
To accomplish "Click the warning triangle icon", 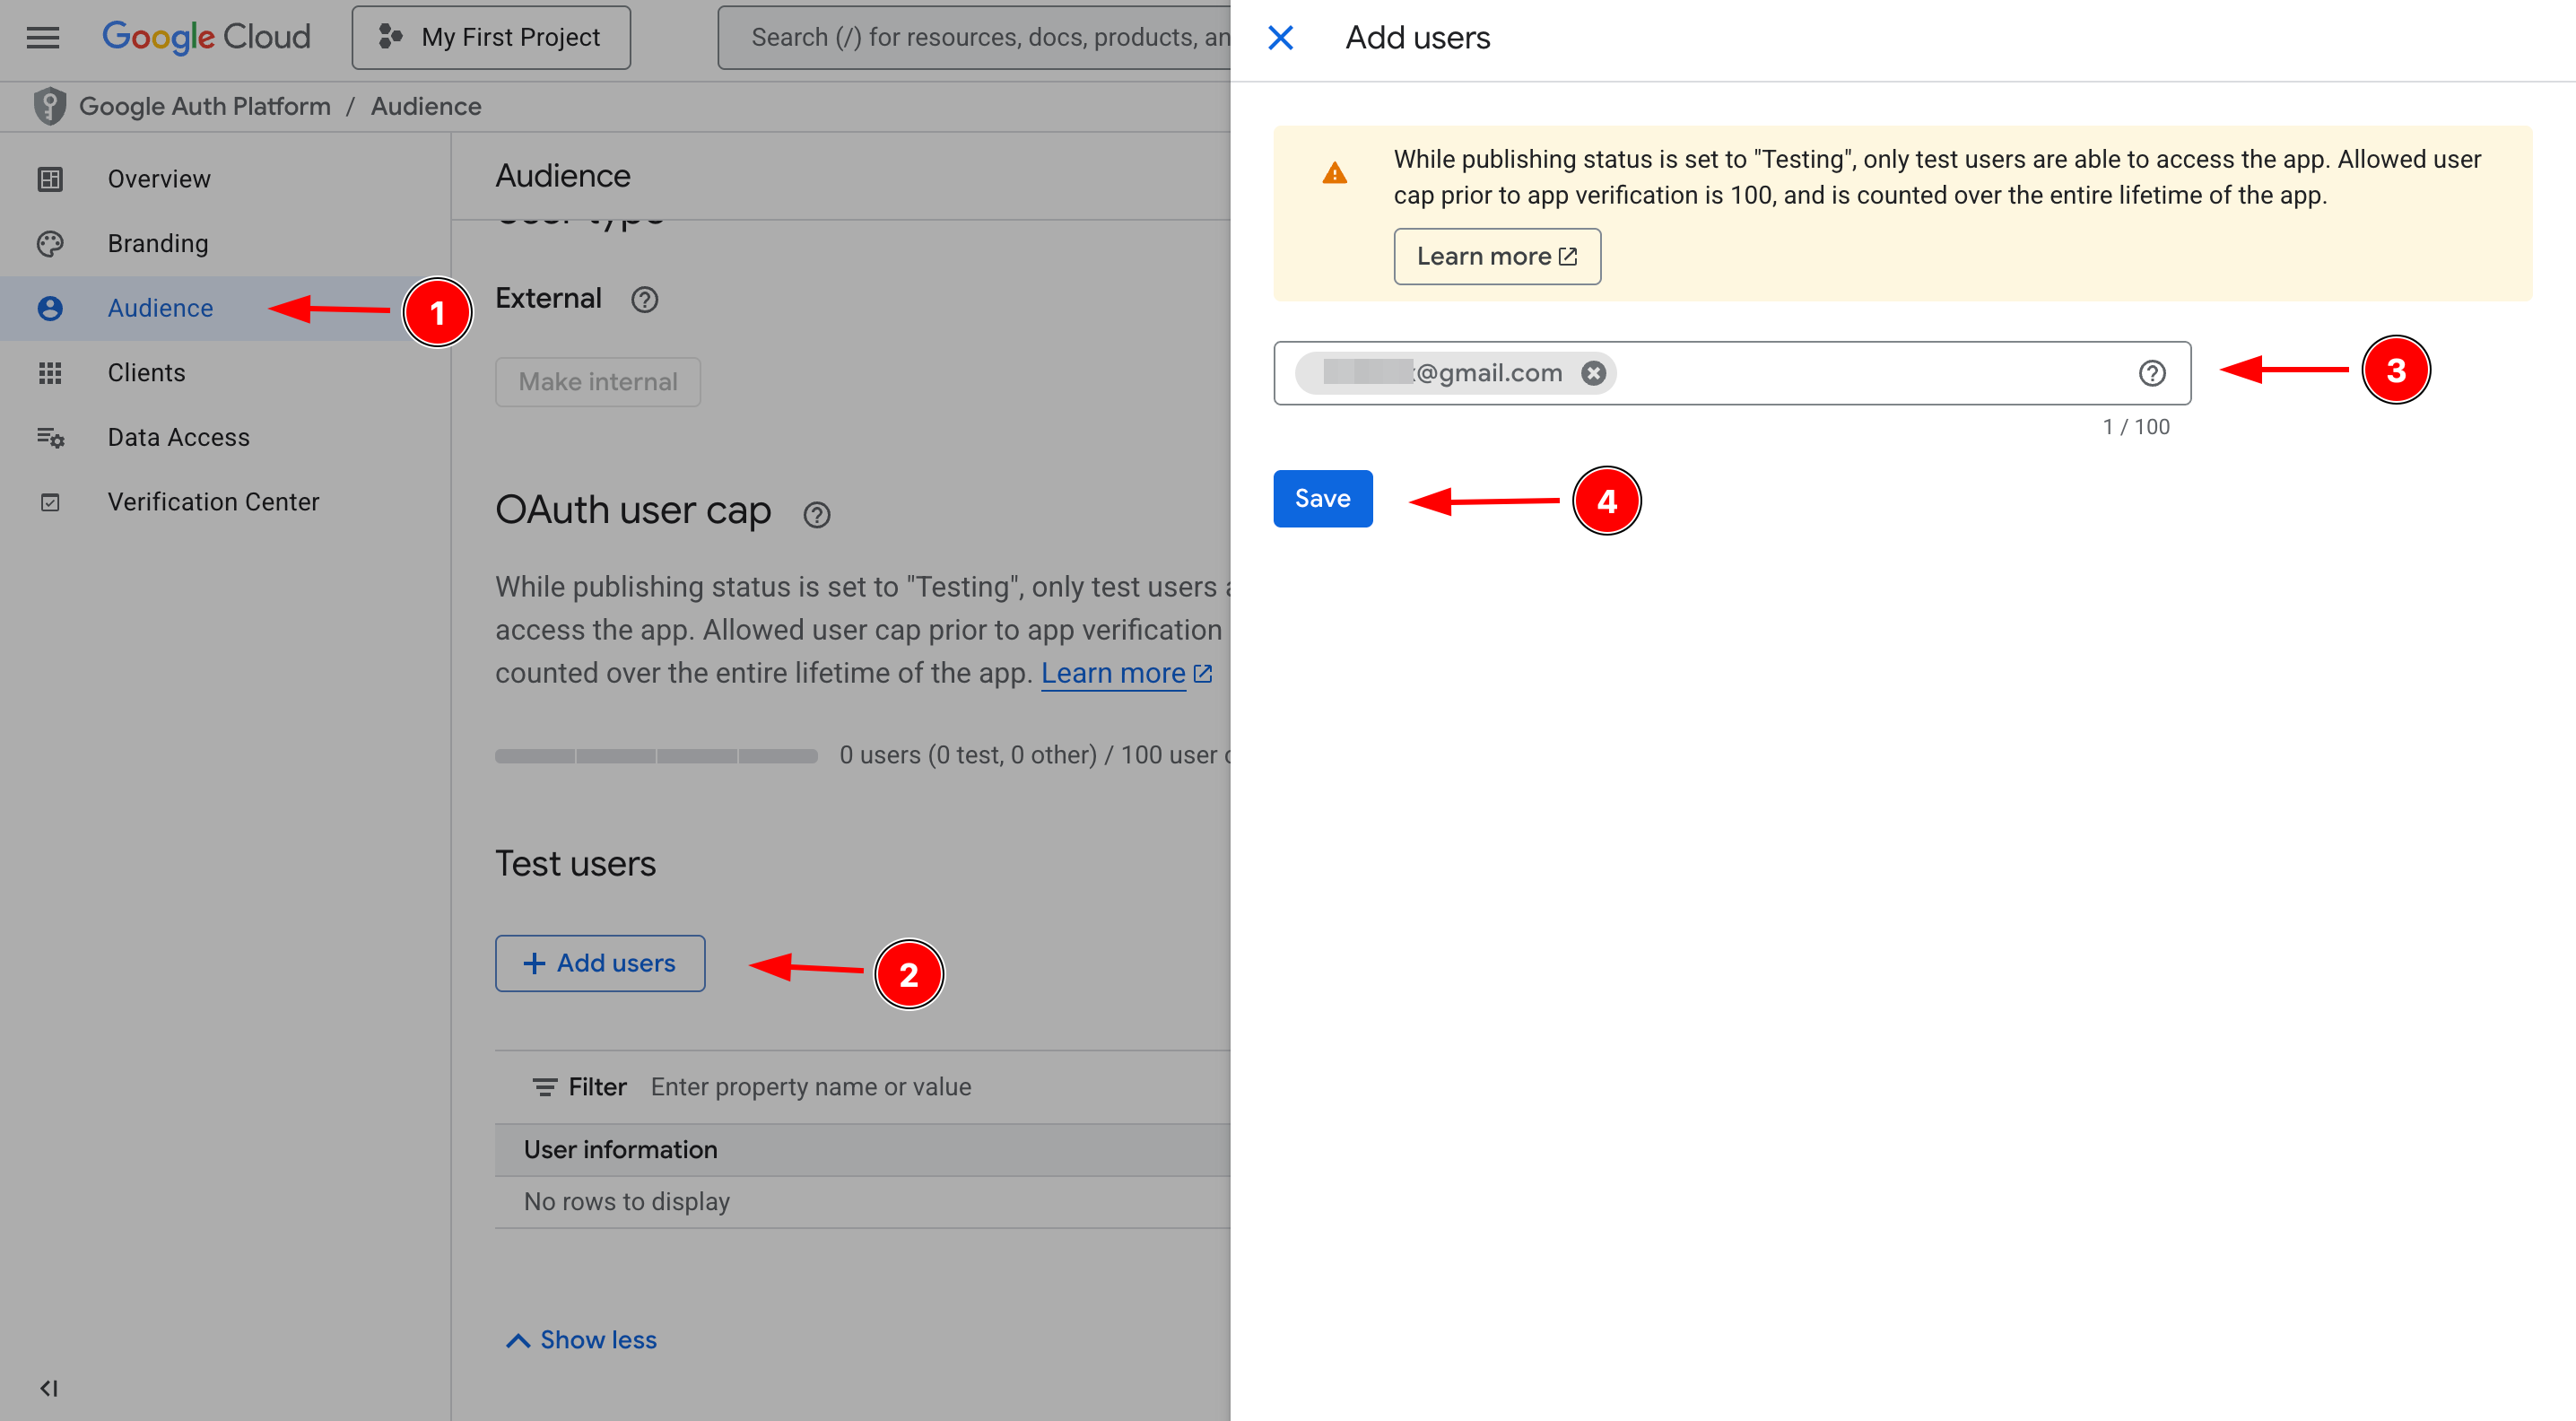I will click(x=1335, y=173).
